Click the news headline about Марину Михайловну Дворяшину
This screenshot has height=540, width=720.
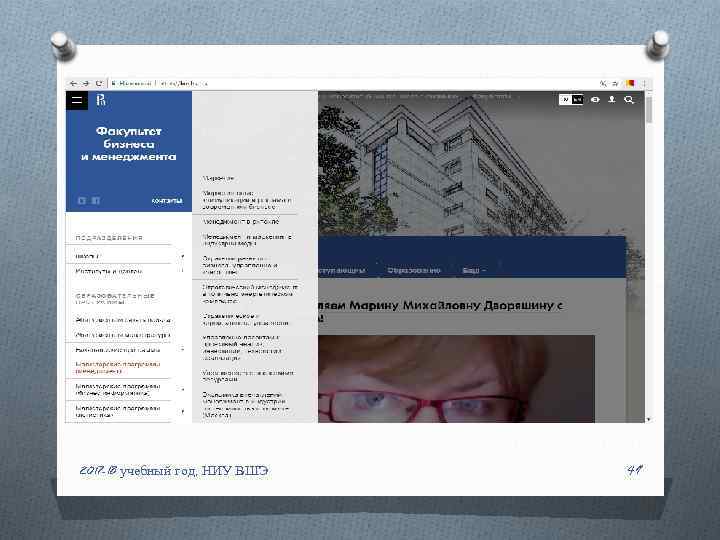pyautogui.click(x=440, y=311)
